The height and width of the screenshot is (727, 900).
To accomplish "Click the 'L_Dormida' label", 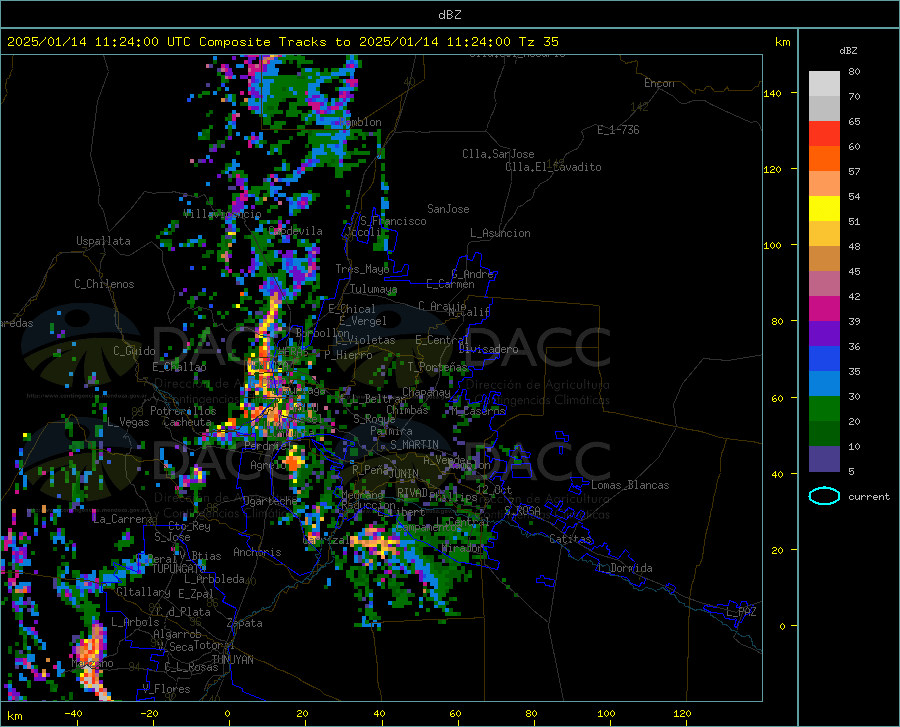I will [x=625, y=568].
